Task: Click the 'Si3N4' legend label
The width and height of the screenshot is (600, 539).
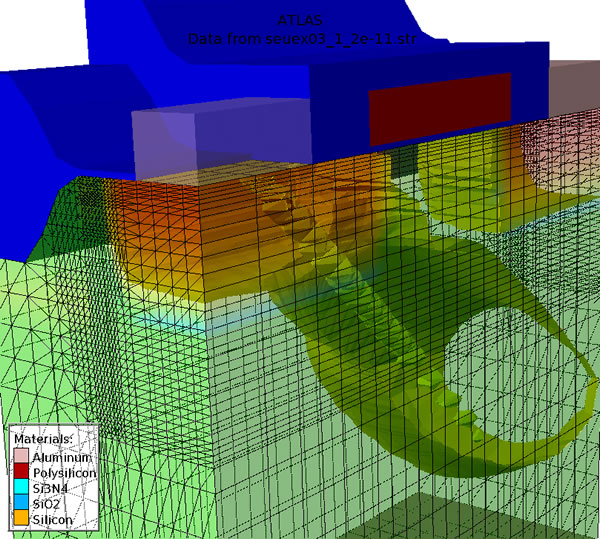Action: pyautogui.click(x=50, y=489)
